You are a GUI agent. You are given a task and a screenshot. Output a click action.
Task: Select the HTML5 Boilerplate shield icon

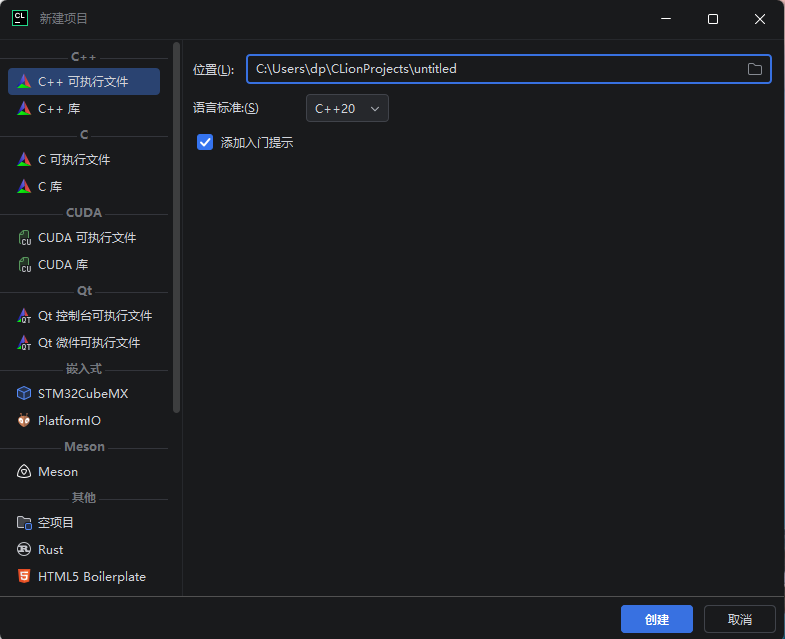(24, 576)
